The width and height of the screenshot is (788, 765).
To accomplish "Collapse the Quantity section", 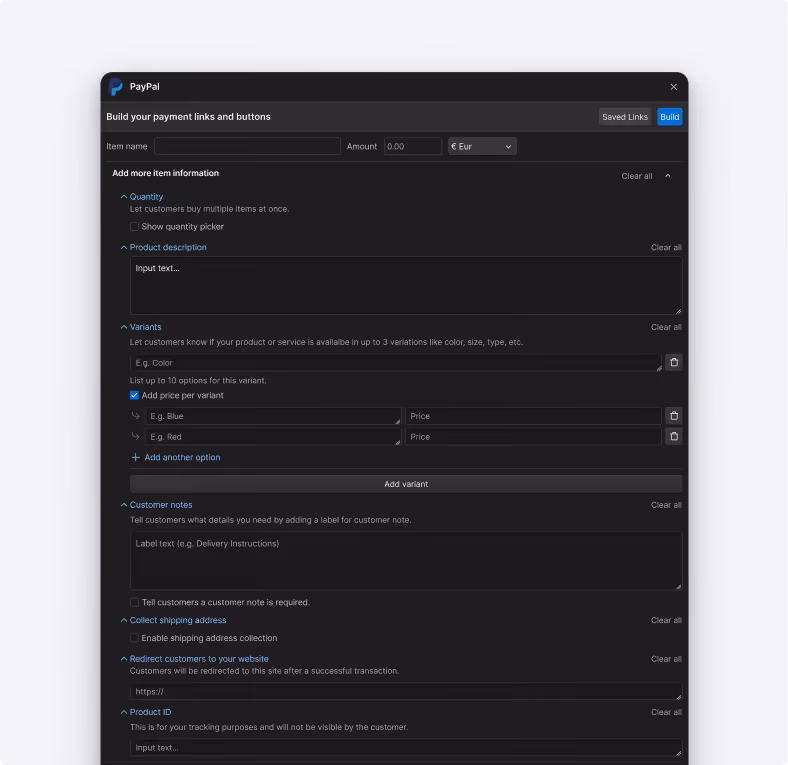I will pyautogui.click(x=124, y=197).
